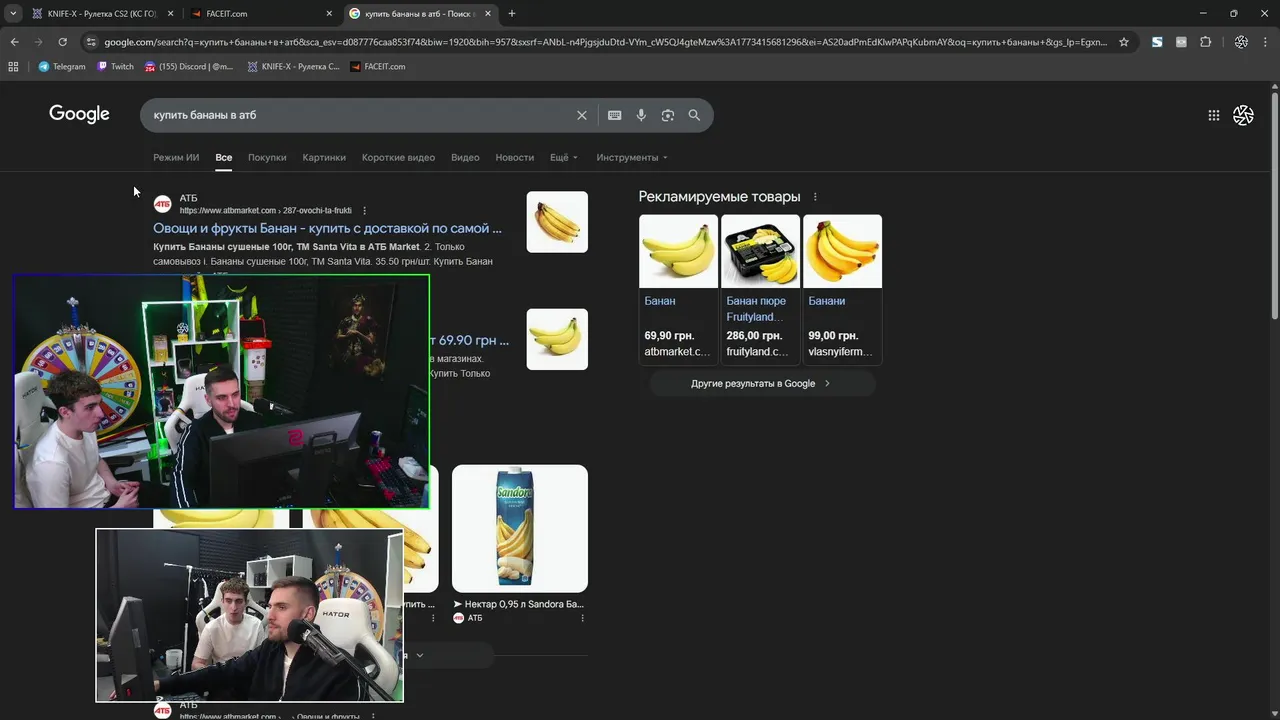Click the address bar URL field
Screen dimensions: 1280x720
pos(605,42)
